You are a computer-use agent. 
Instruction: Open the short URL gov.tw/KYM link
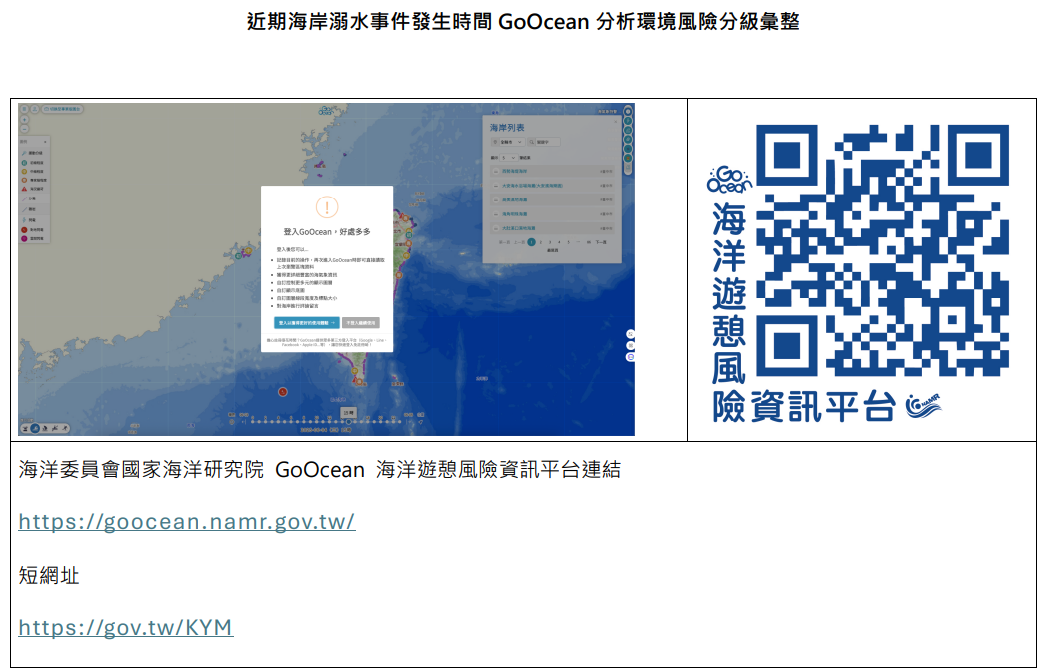click(126, 627)
